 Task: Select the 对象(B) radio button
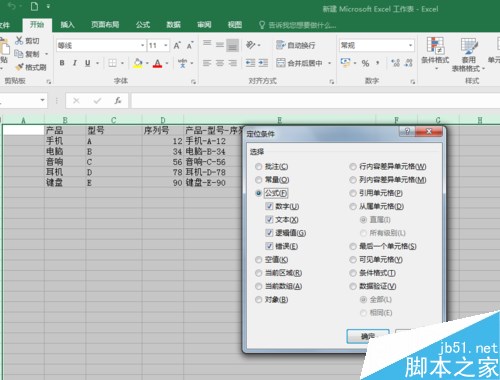pos(258,299)
